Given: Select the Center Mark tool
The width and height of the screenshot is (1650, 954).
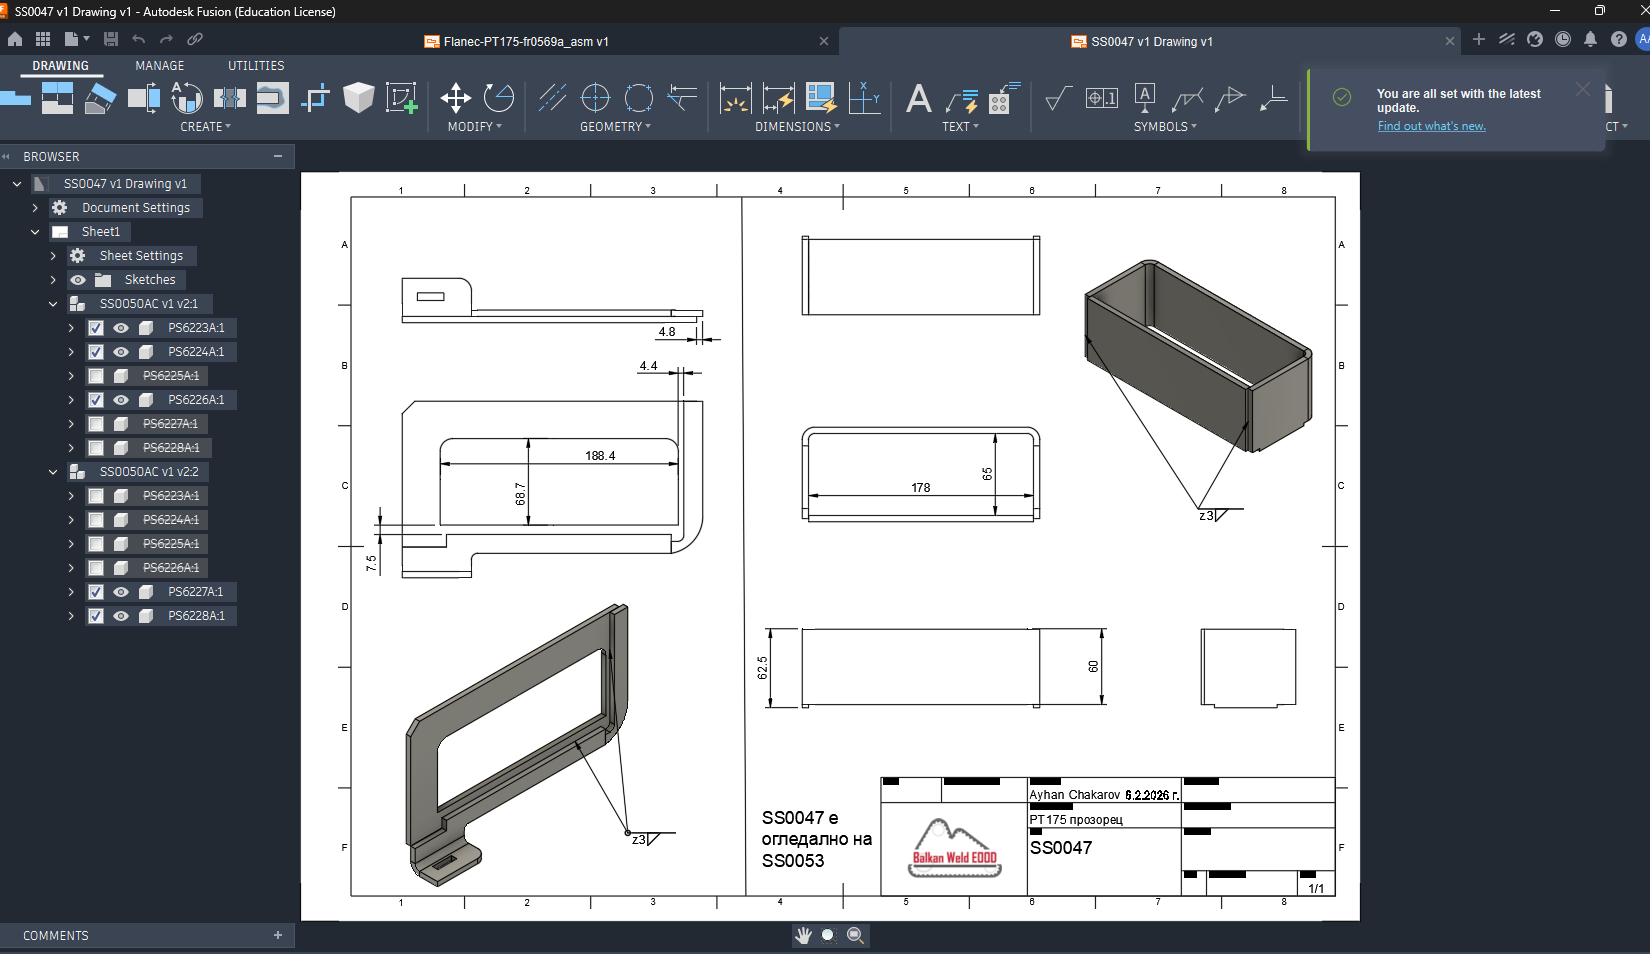Looking at the screenshot, I should point(595,98).
